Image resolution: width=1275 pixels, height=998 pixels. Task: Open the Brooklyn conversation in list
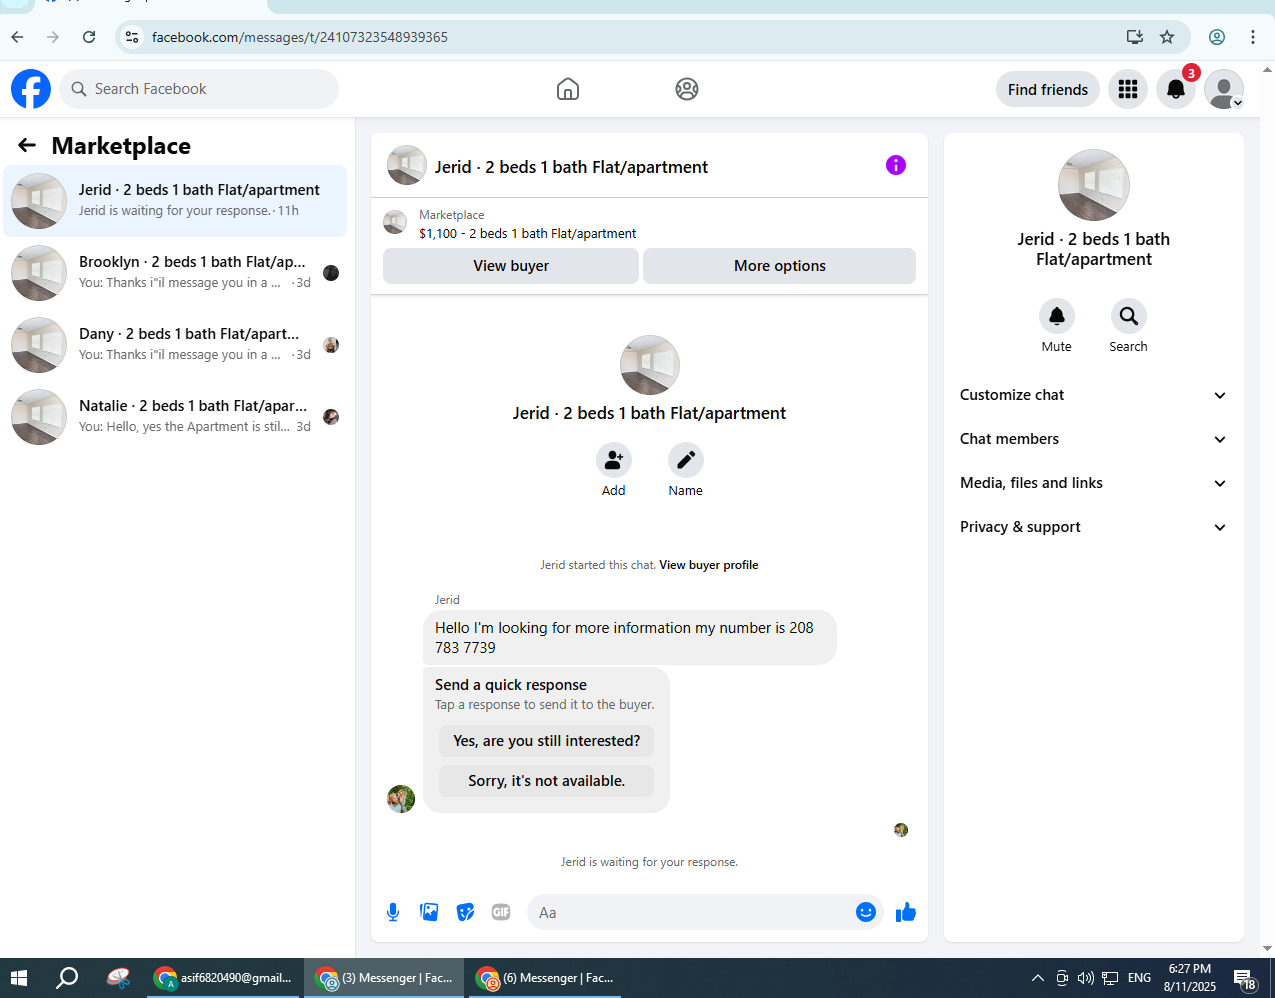pyautogui.click(x=175, y=273)
